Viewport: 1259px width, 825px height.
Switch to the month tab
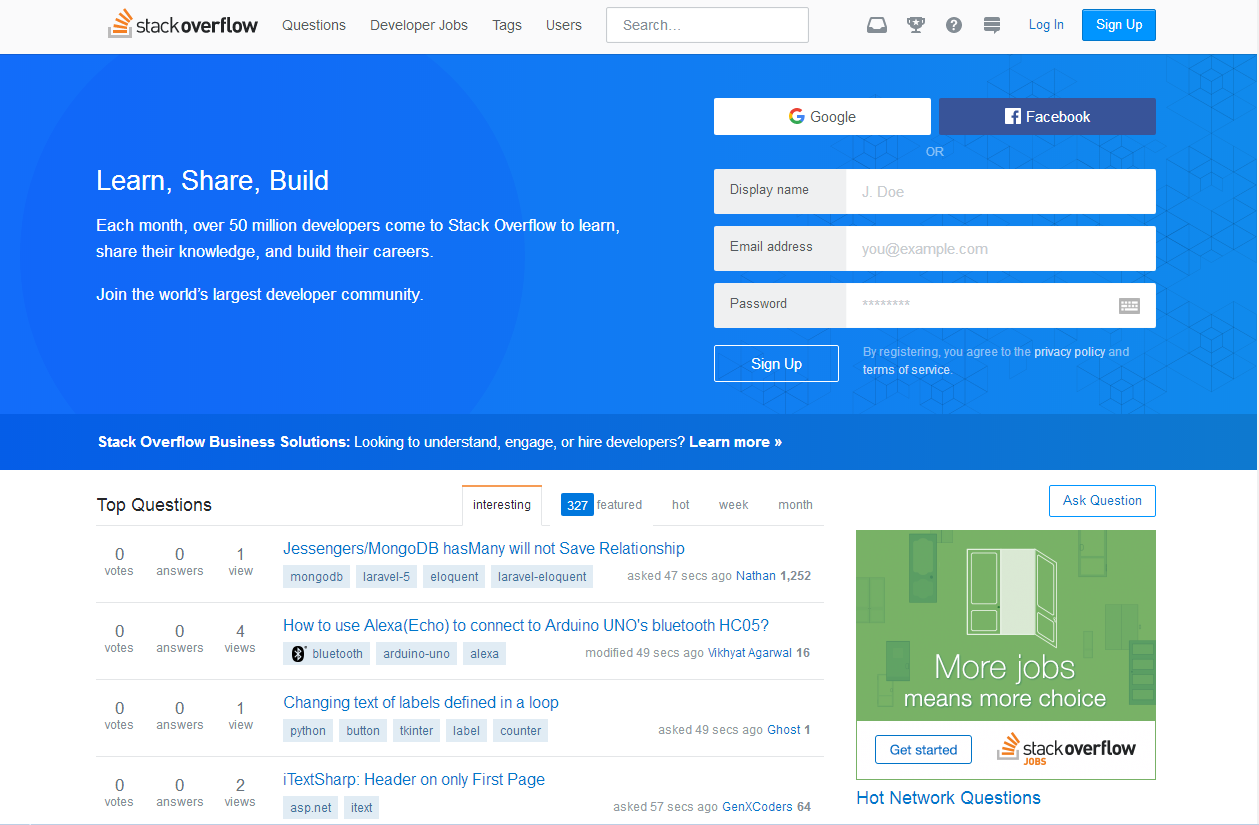tap(796, 505)
